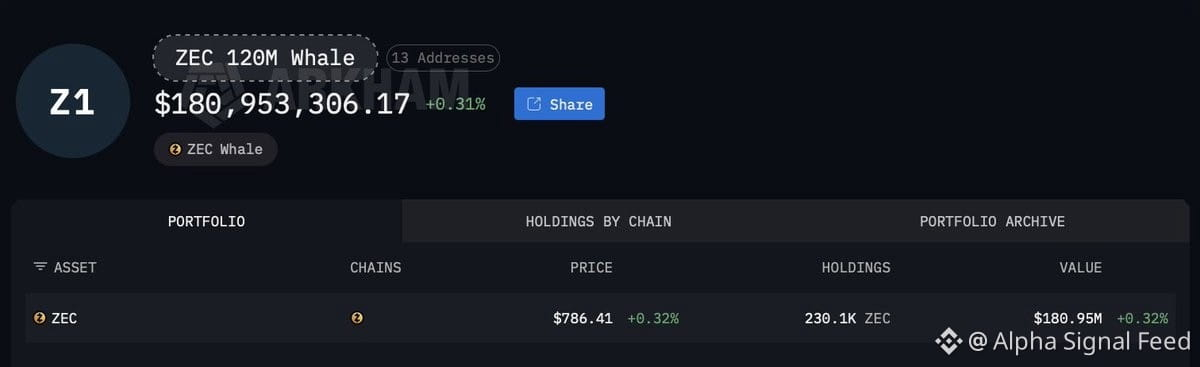This screenshot has width=1200, height=367.
Task: Open the PORTFOLIO ARCHIVE tab
Action: (992, 221)
